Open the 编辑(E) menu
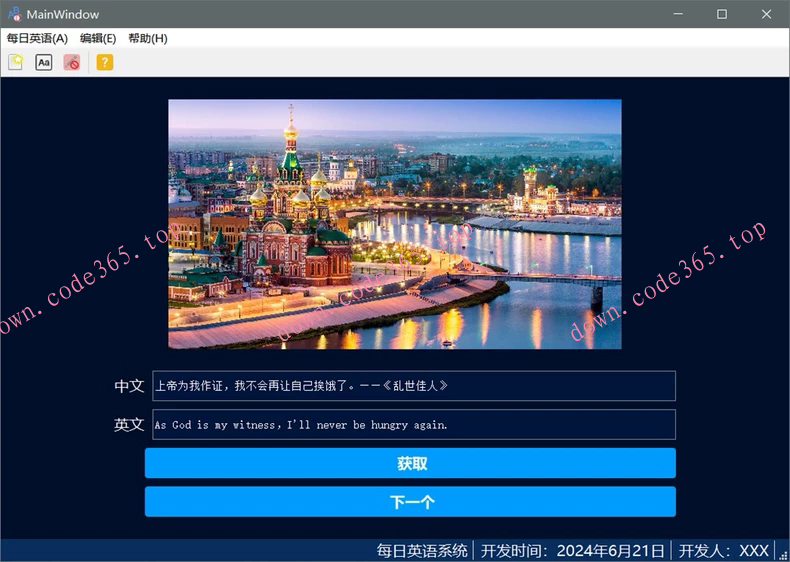Viewport: 790px width, 562px height. click(x=98, y=38)
